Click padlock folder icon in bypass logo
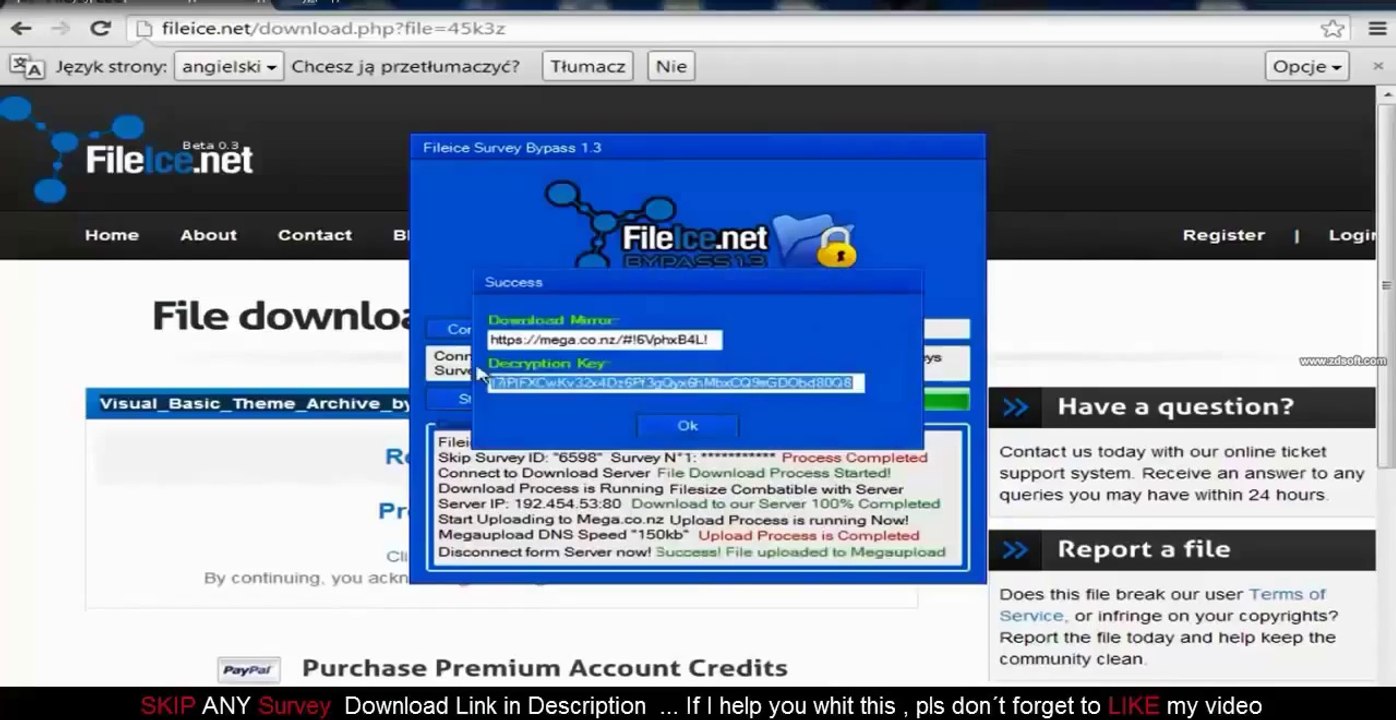The width and height of the screenshot is (1396, 720). pos(815,242)
